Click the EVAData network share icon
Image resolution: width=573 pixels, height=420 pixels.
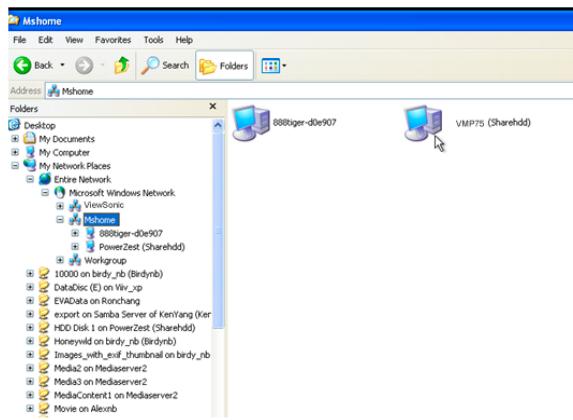pyautogui.click(x=44, y=300)
